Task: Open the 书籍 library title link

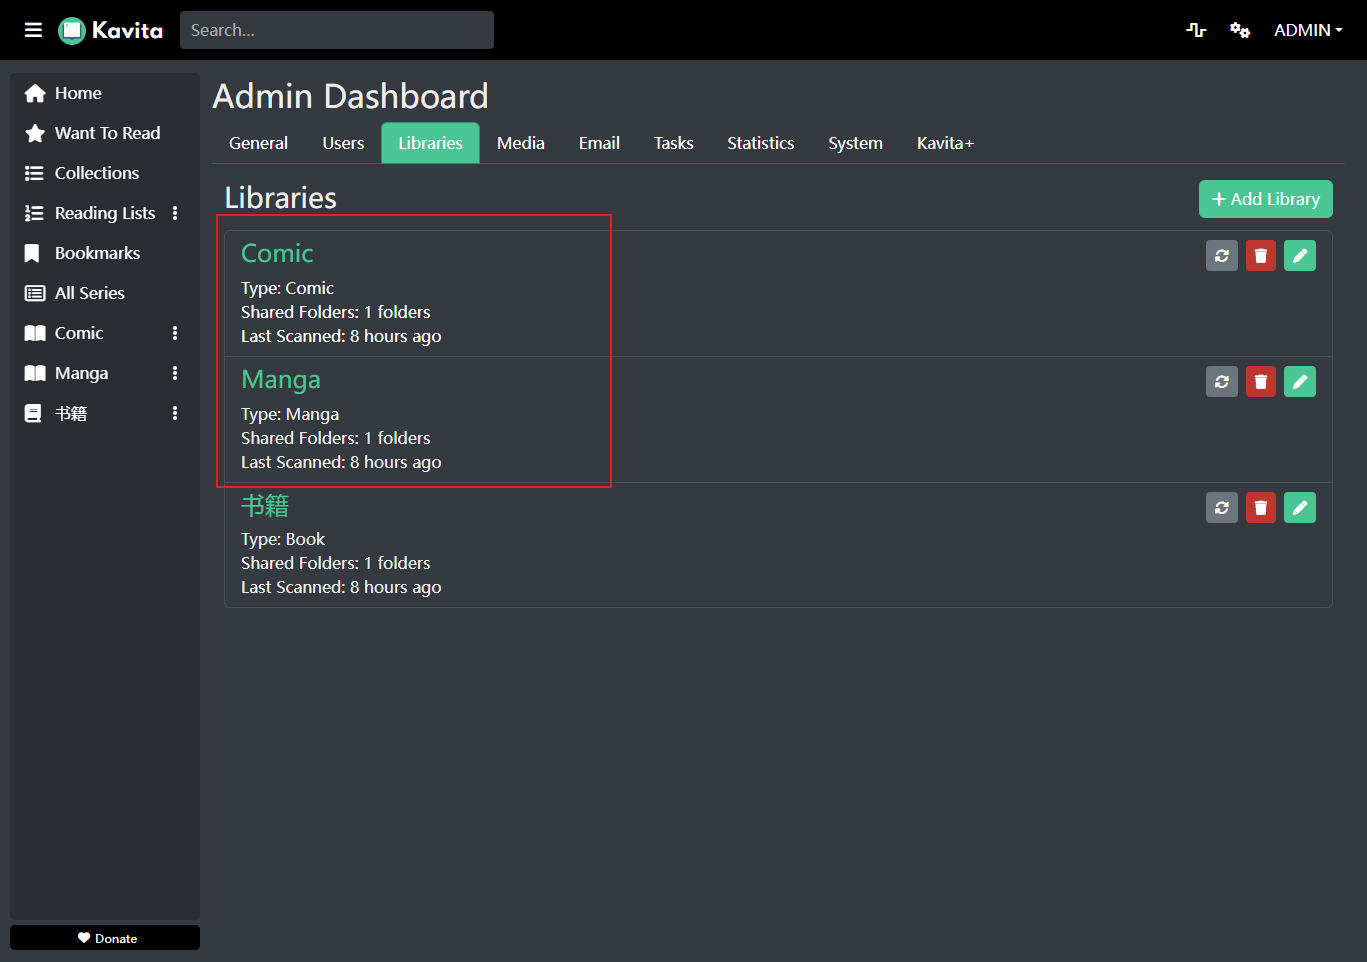Action: click(x=265, y=506)
